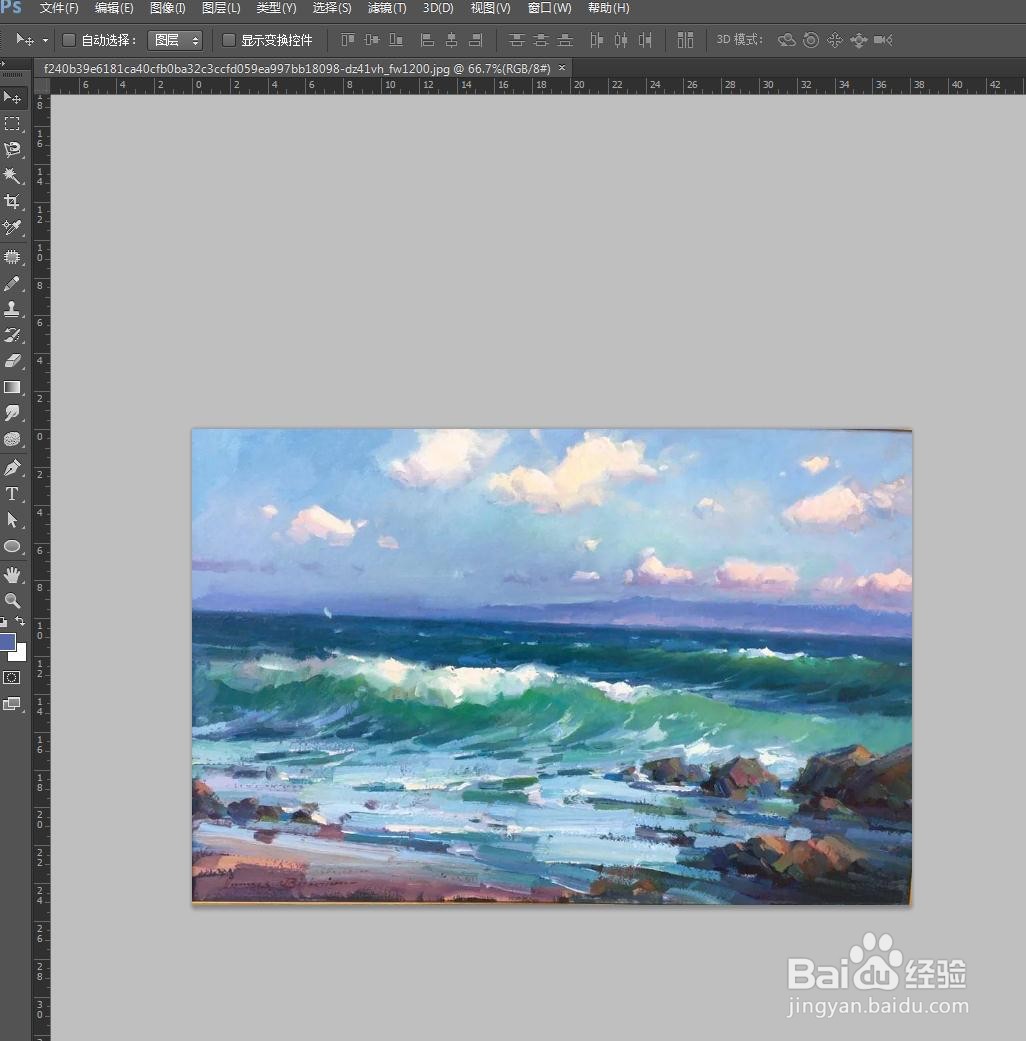This screenshot has width=1026, height=1041.
Task: Click Align Horizontal Centers icon
Action: 452,40
